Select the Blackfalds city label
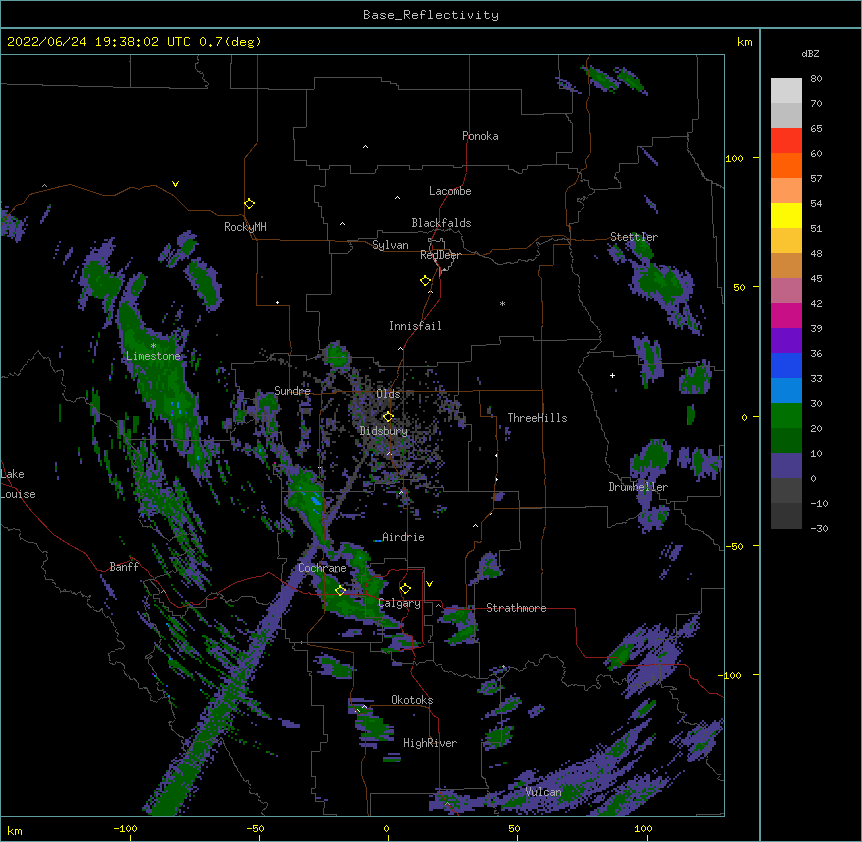 [x=441, y=223]
